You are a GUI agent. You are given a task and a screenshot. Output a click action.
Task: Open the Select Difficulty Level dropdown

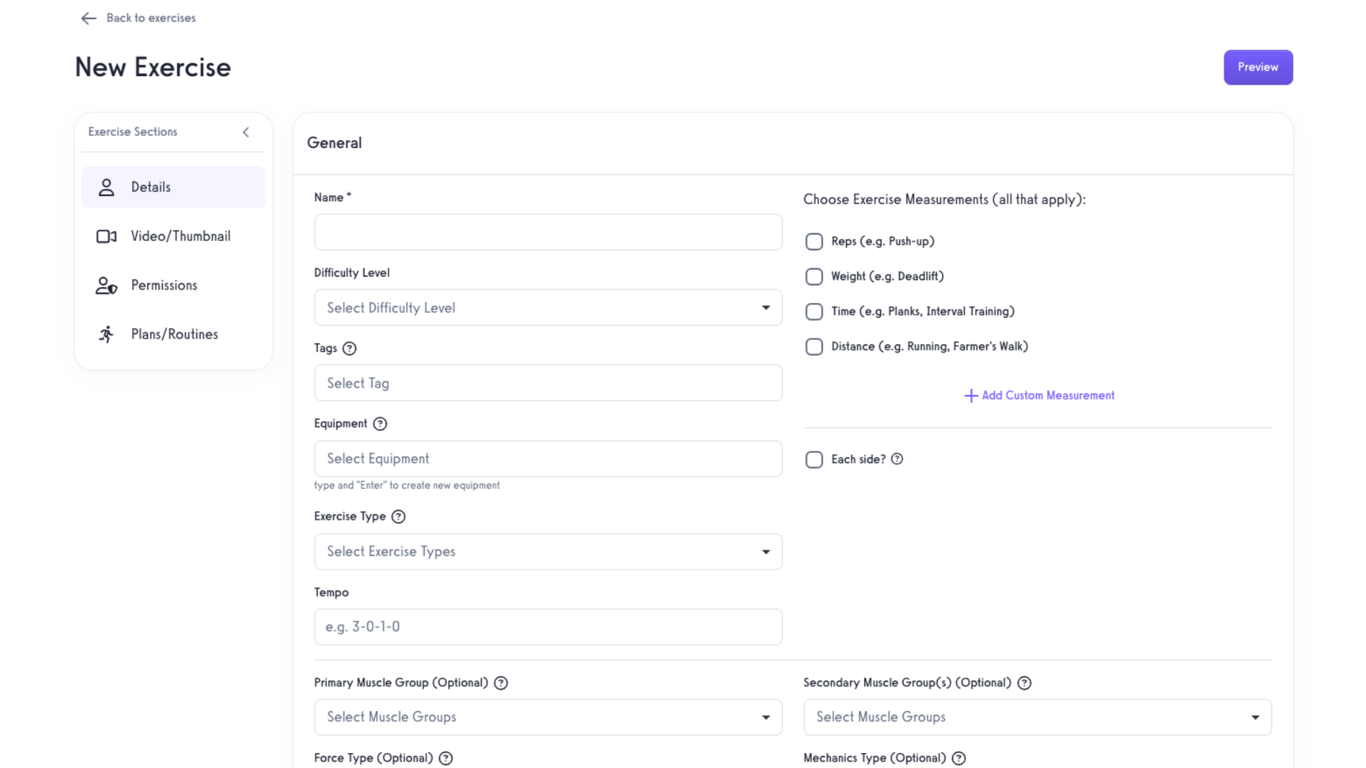(548, 308)
